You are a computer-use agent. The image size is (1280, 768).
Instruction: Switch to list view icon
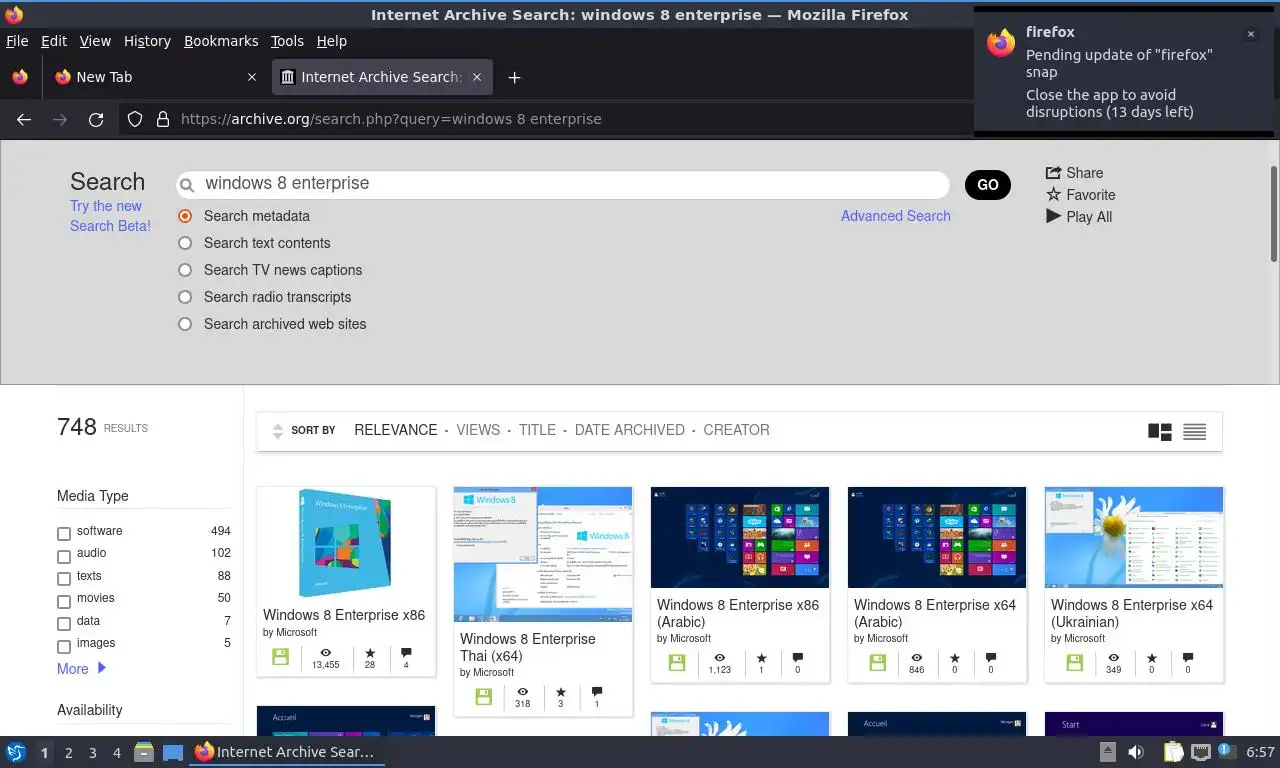point(1195,432)
